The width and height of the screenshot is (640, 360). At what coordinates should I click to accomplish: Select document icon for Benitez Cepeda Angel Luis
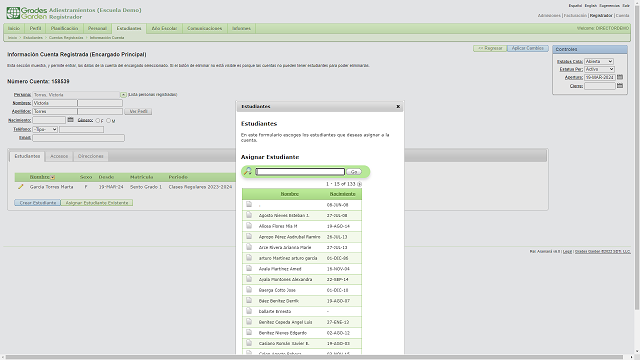(x=249, y=322)
